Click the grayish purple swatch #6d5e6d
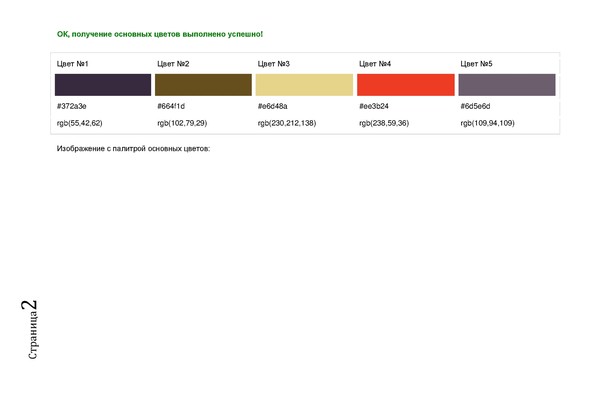This screenshot has width=600, height=399. (507, 85)
